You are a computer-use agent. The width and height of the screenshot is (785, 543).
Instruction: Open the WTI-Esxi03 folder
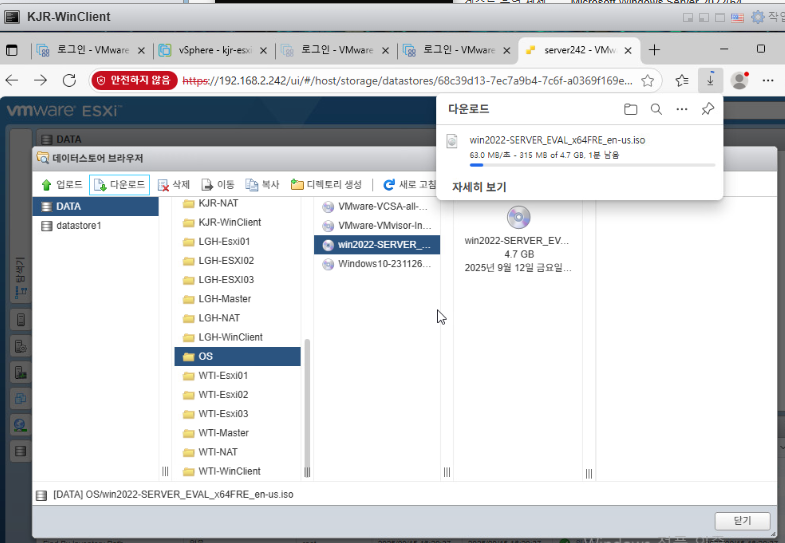[237, 414]
